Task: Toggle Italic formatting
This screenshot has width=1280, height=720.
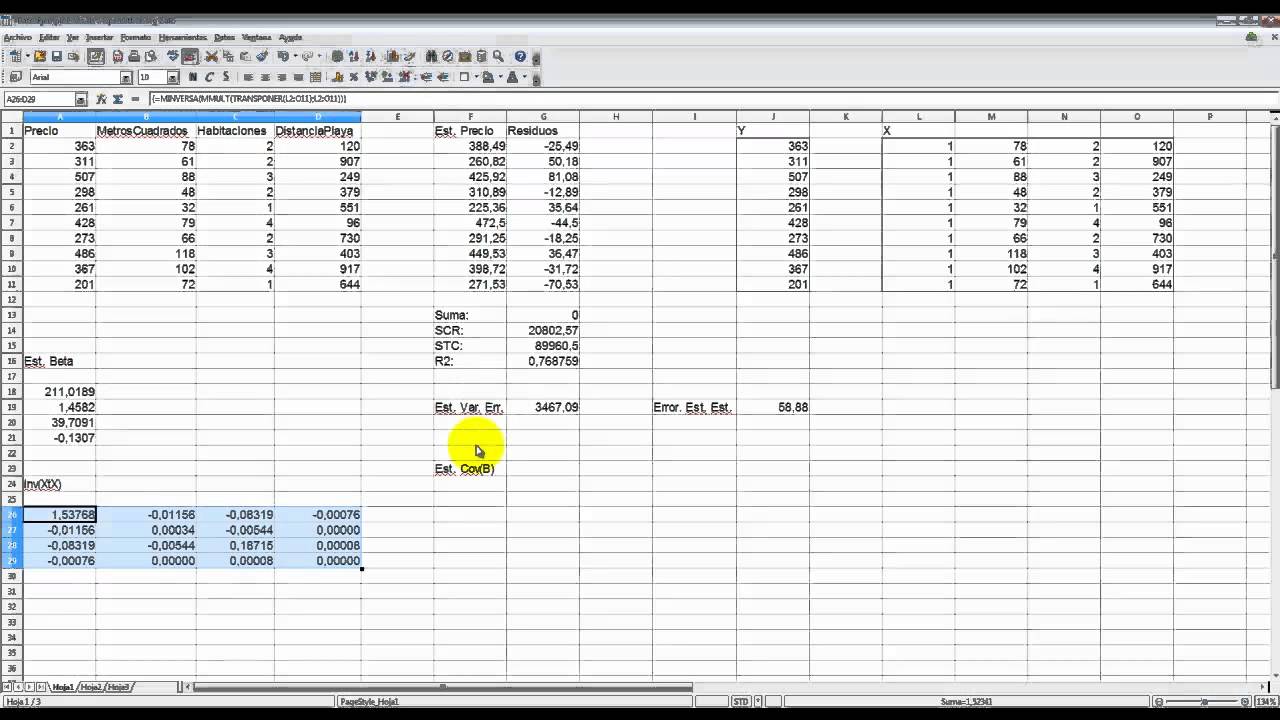Action: tap(209, 77)
